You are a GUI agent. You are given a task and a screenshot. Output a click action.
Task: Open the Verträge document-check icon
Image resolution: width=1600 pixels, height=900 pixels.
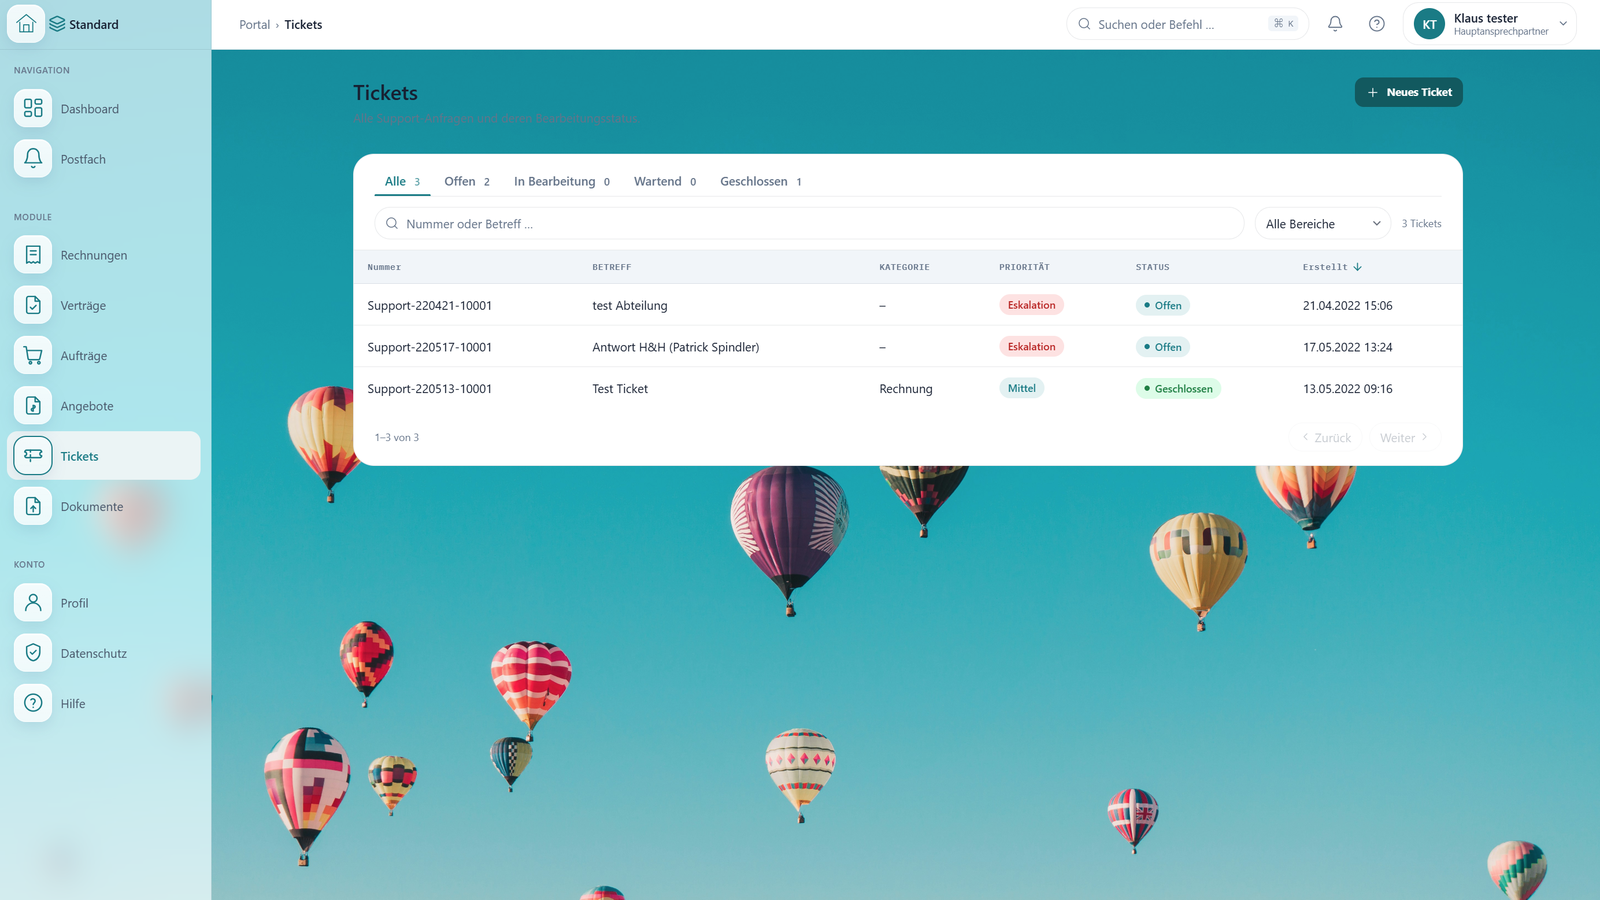pyautogui.click(x=33, y=305)
